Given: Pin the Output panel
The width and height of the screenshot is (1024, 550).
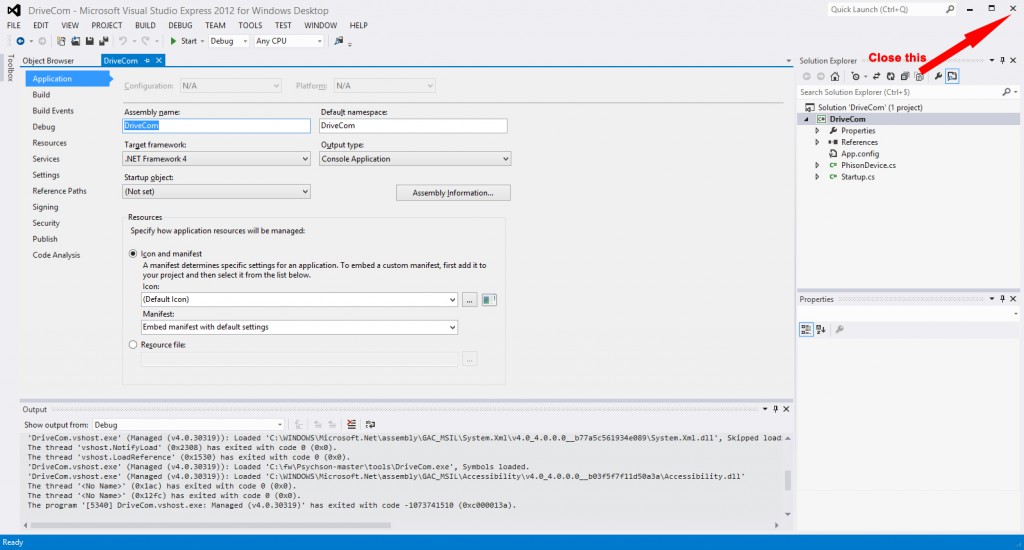Looking at the screenshot, I should pos(776,409).
